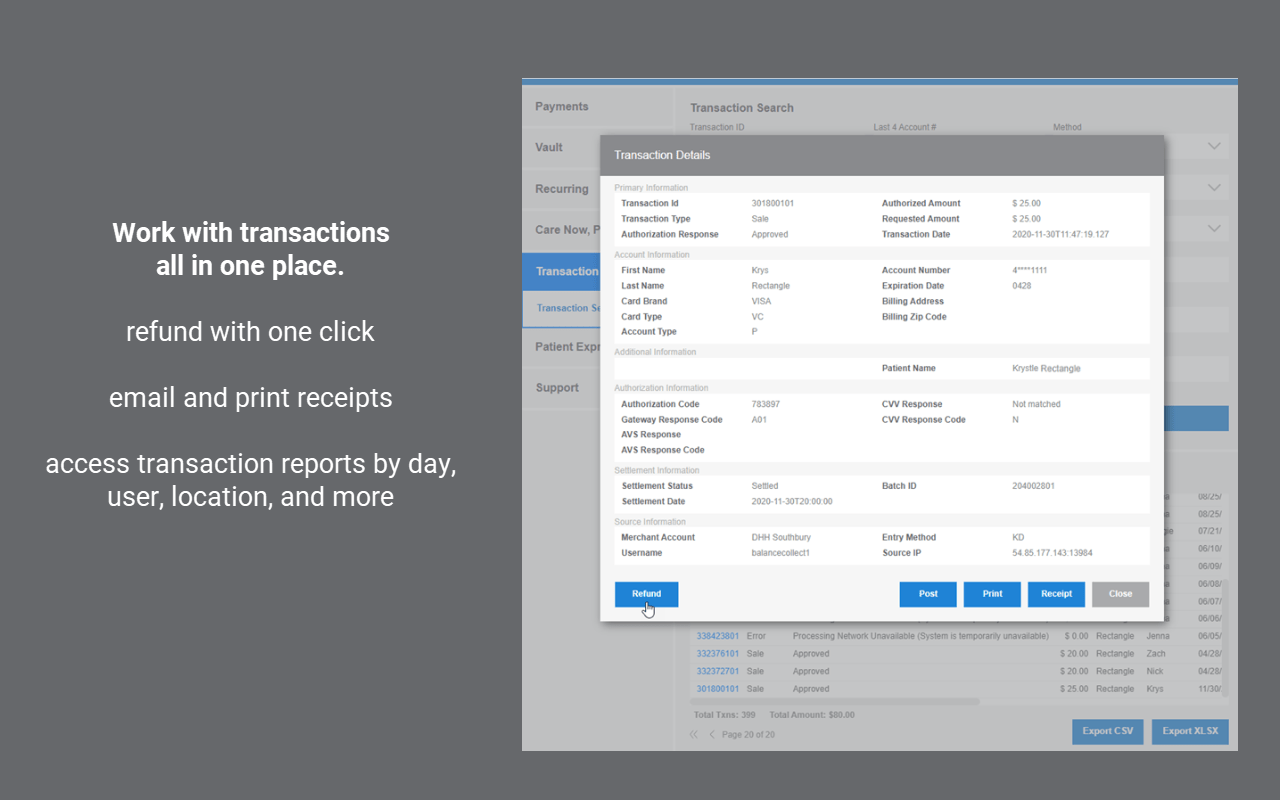Click the Settlement Status value Settled

click(x=765, y=486)
